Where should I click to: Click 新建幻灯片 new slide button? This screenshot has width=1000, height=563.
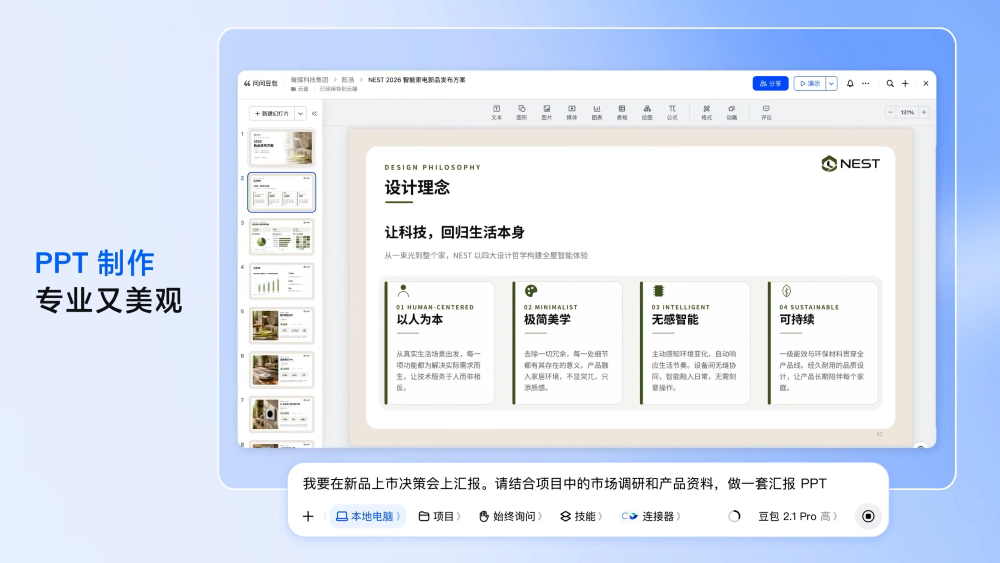272,113
